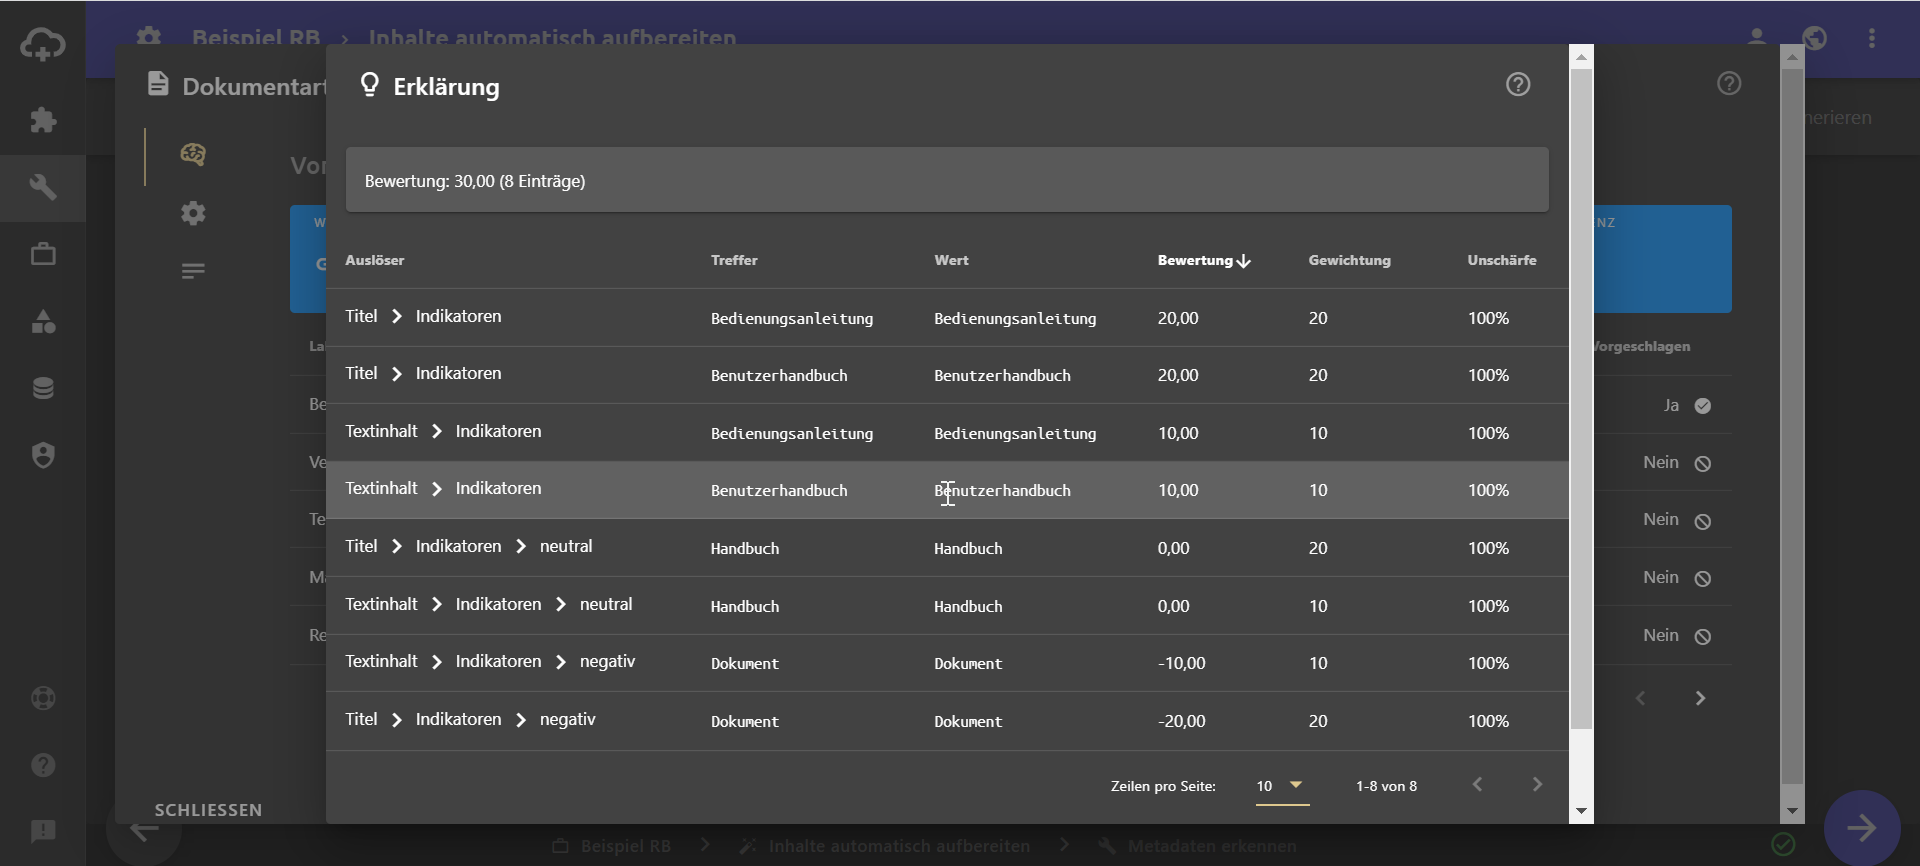Click 1-8 von 8 pagination text
1920x866 pixels.
click(x=1386, y=786)
